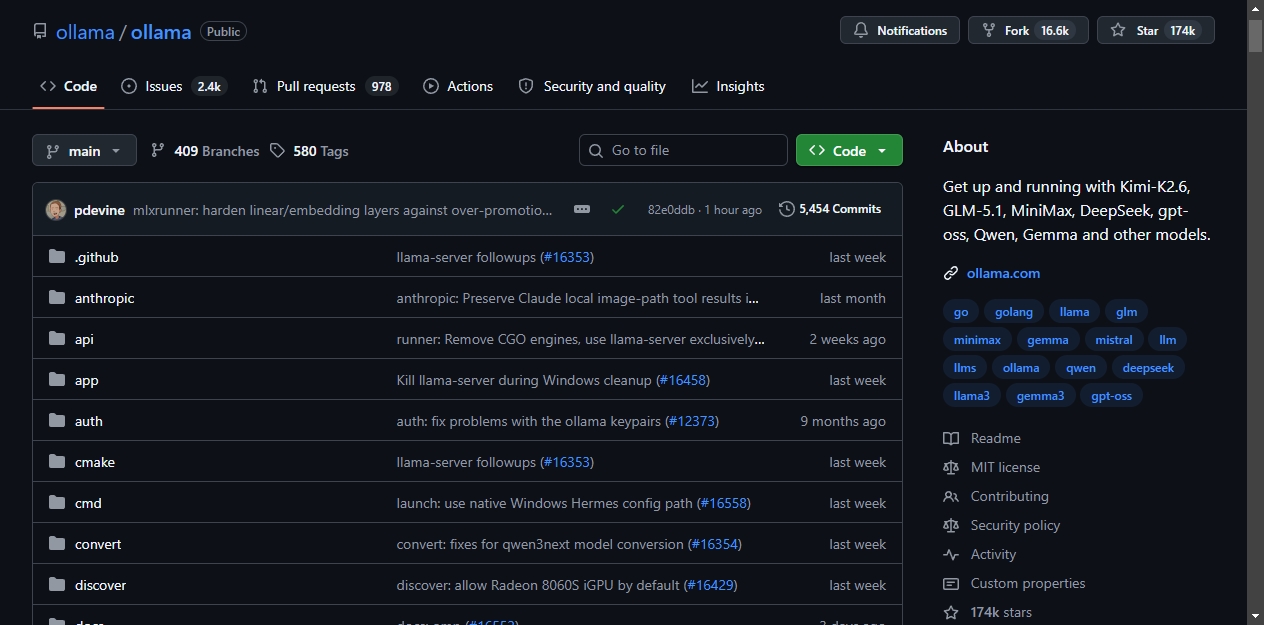1264x625 pixels.
Task: Open the discover folder
Action: [101, 585]
